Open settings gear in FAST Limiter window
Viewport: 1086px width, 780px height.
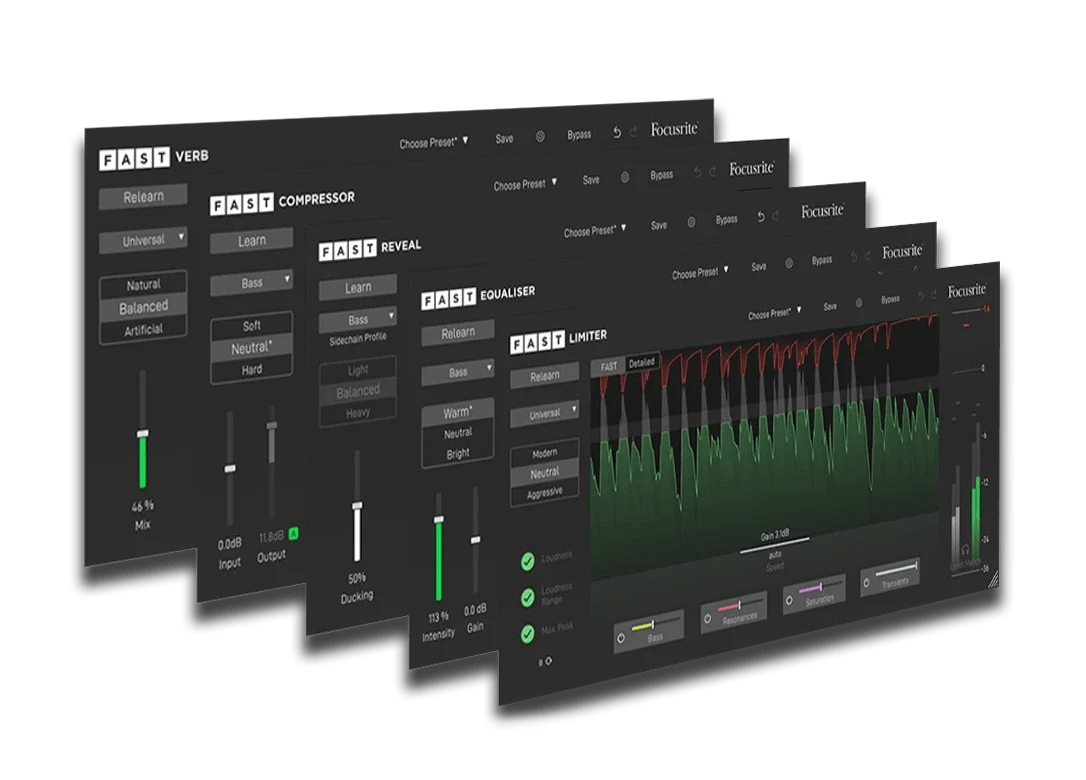click(859, 303)
